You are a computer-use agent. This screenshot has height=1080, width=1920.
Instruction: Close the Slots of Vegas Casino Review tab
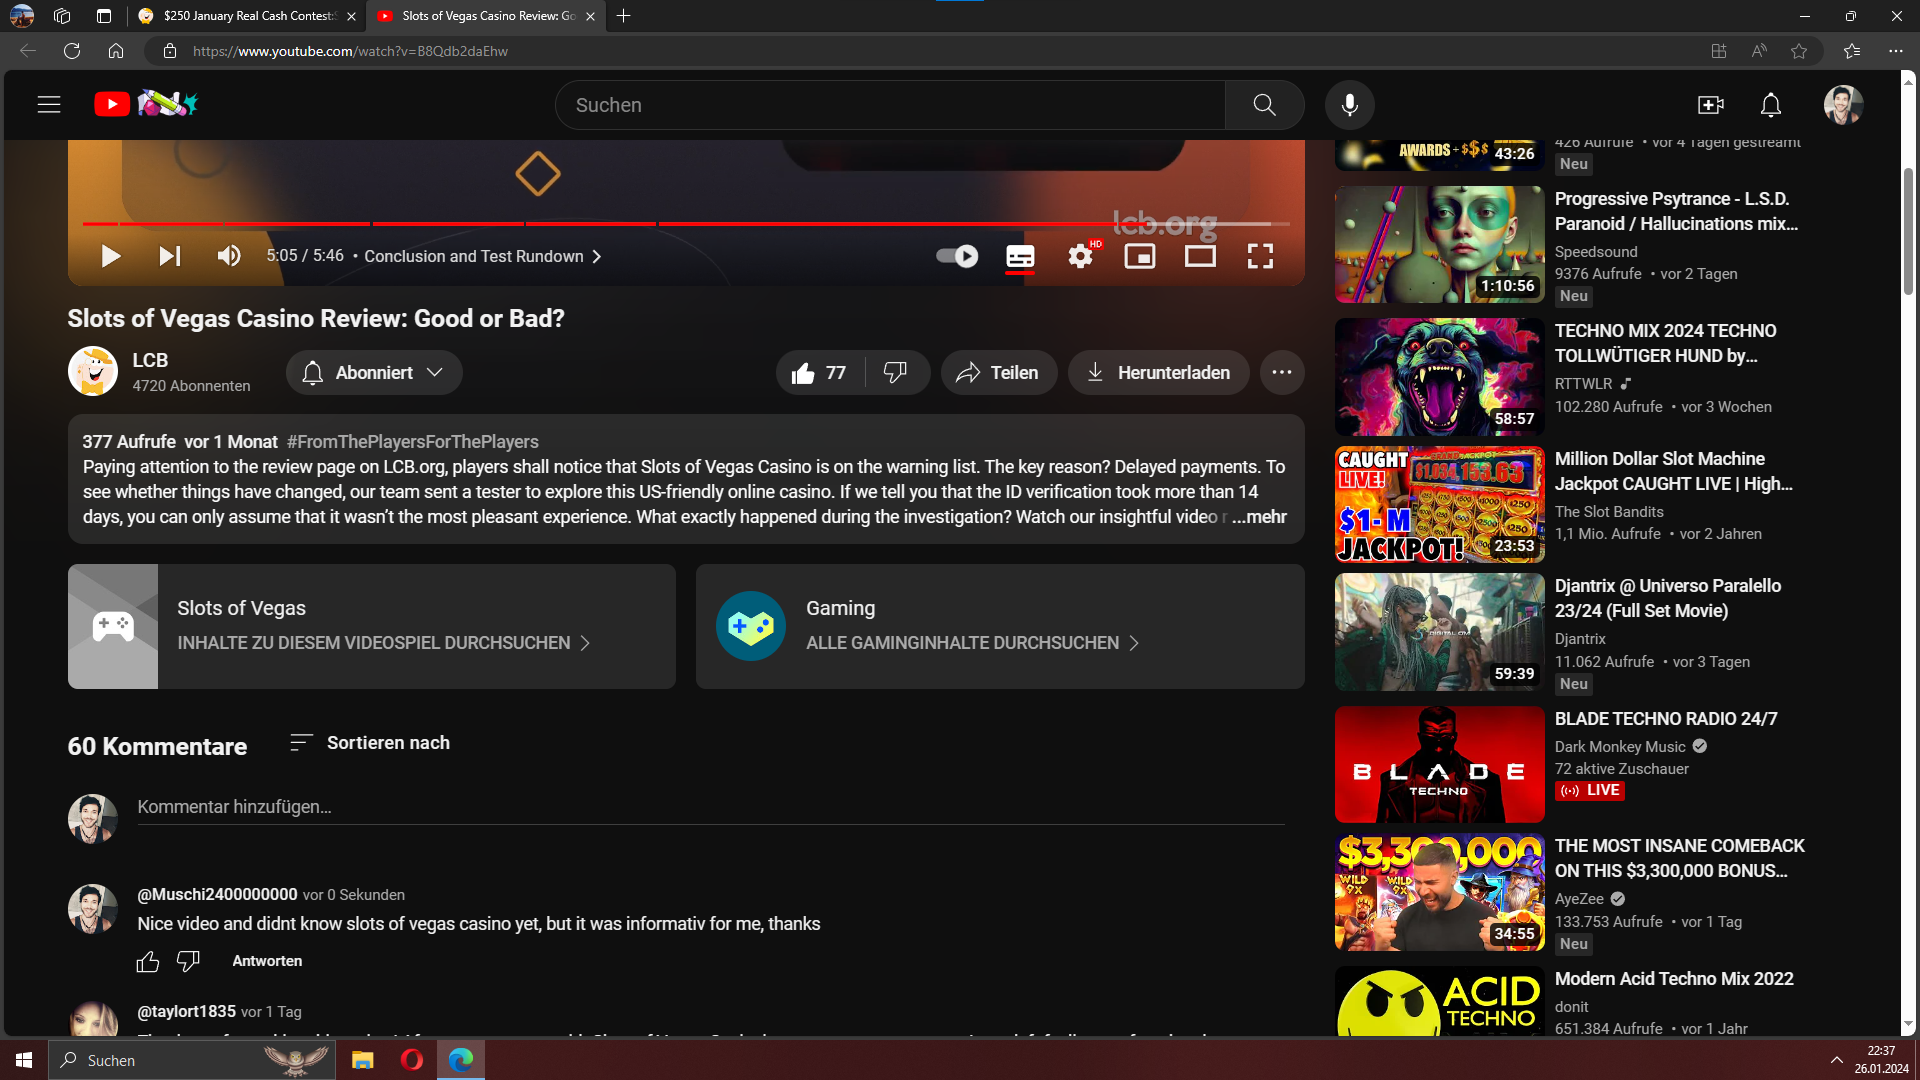590,16
